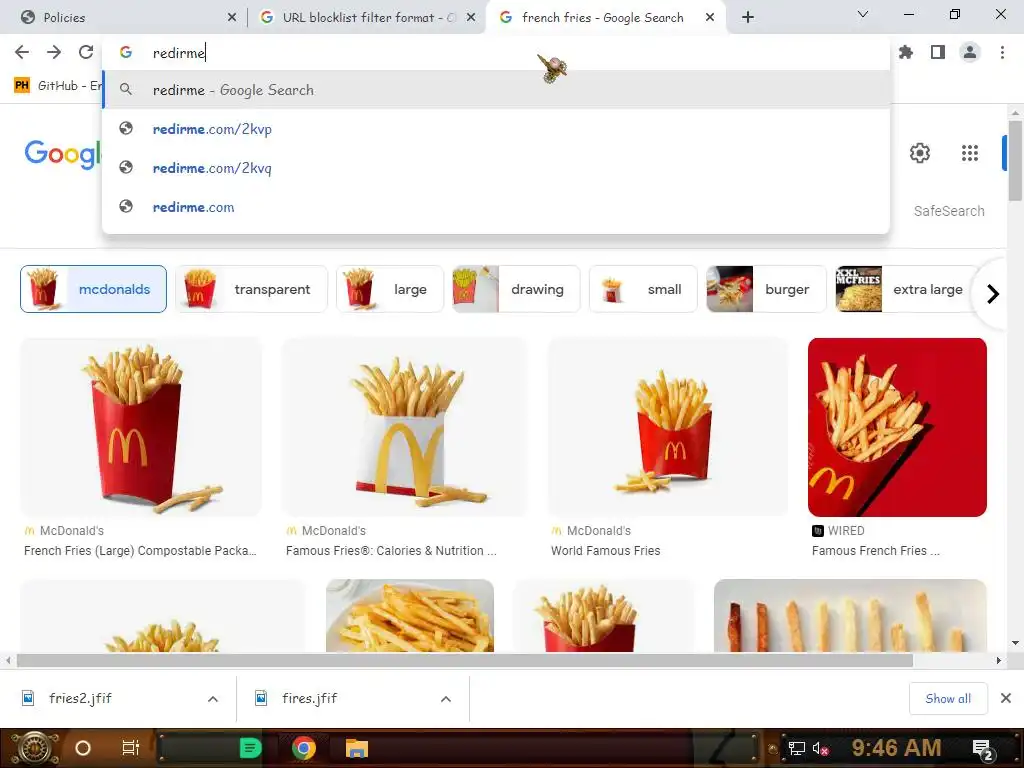Viewport: 1024px width, 768px height.
Task: Reload the current page
Action: pyautogui.click(x=86, y=52)
